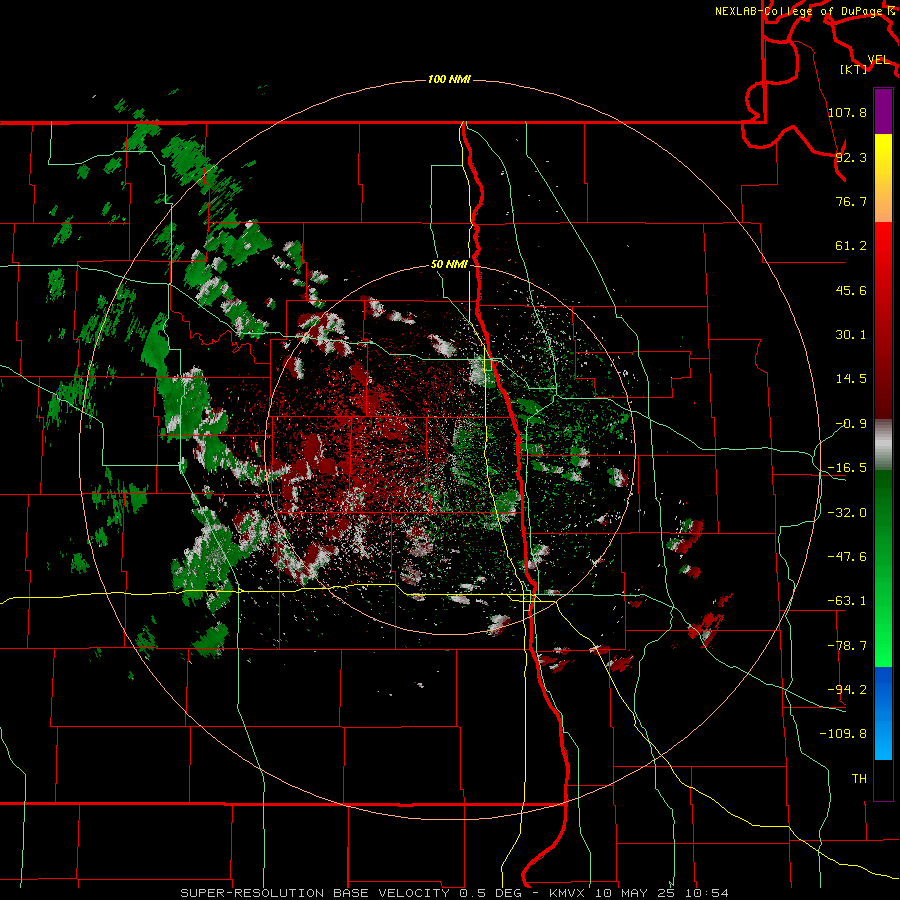Click the 30.1 value on velocity scale
Screen dimensions: 900x900
point(851,335)
